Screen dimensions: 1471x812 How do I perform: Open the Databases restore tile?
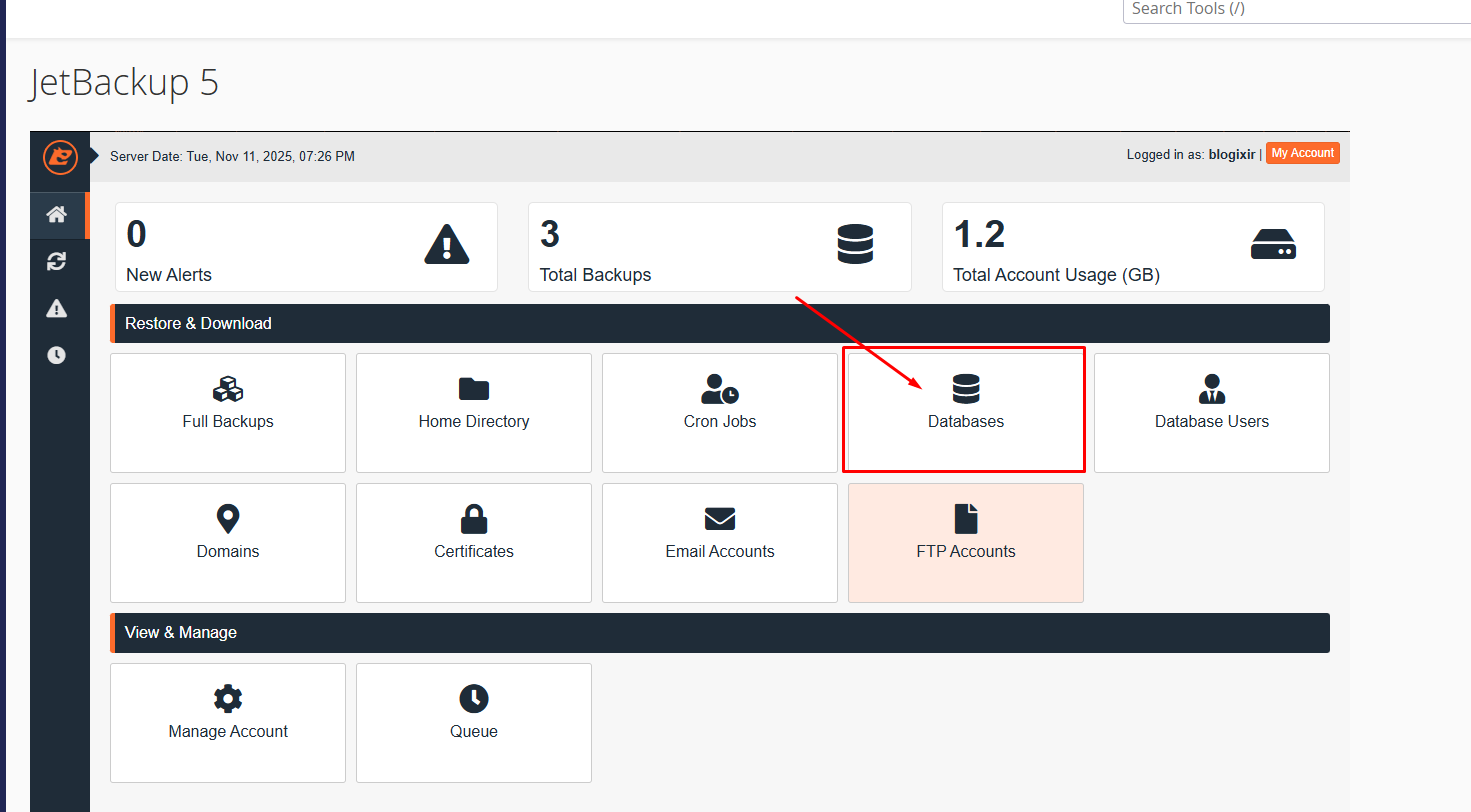[965, 412]
